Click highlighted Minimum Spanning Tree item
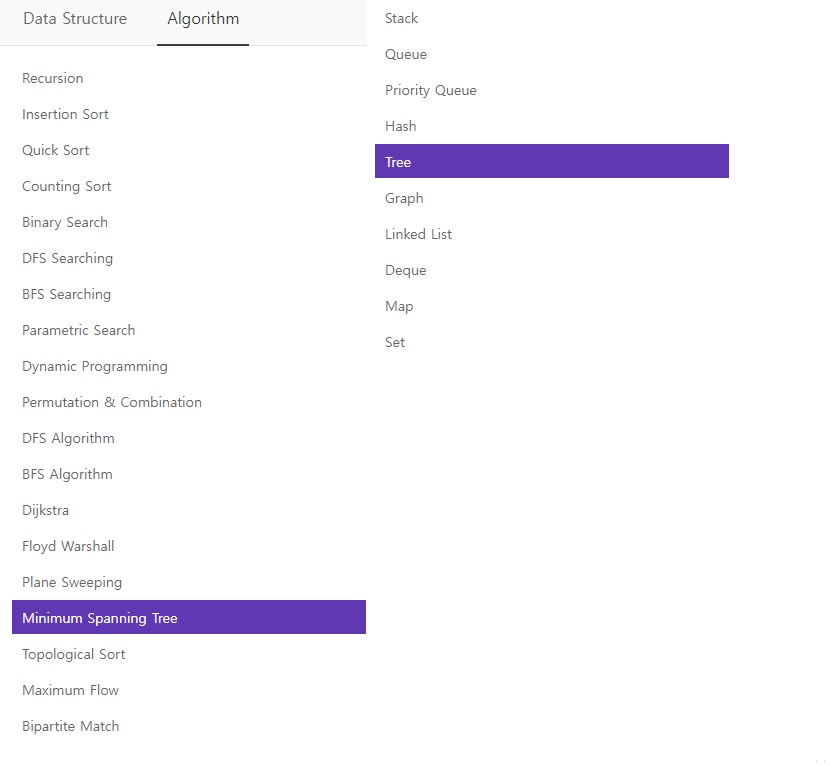 point(189,617)
